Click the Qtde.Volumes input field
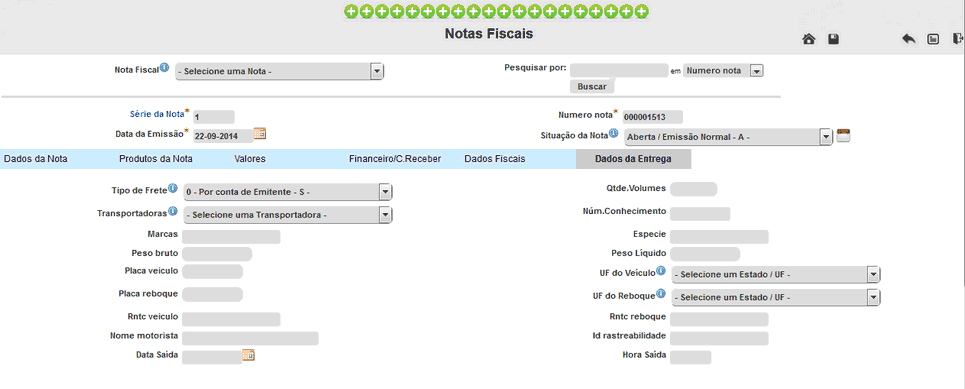965x389 pixels. pyautogui.click(x=694, y=189)
